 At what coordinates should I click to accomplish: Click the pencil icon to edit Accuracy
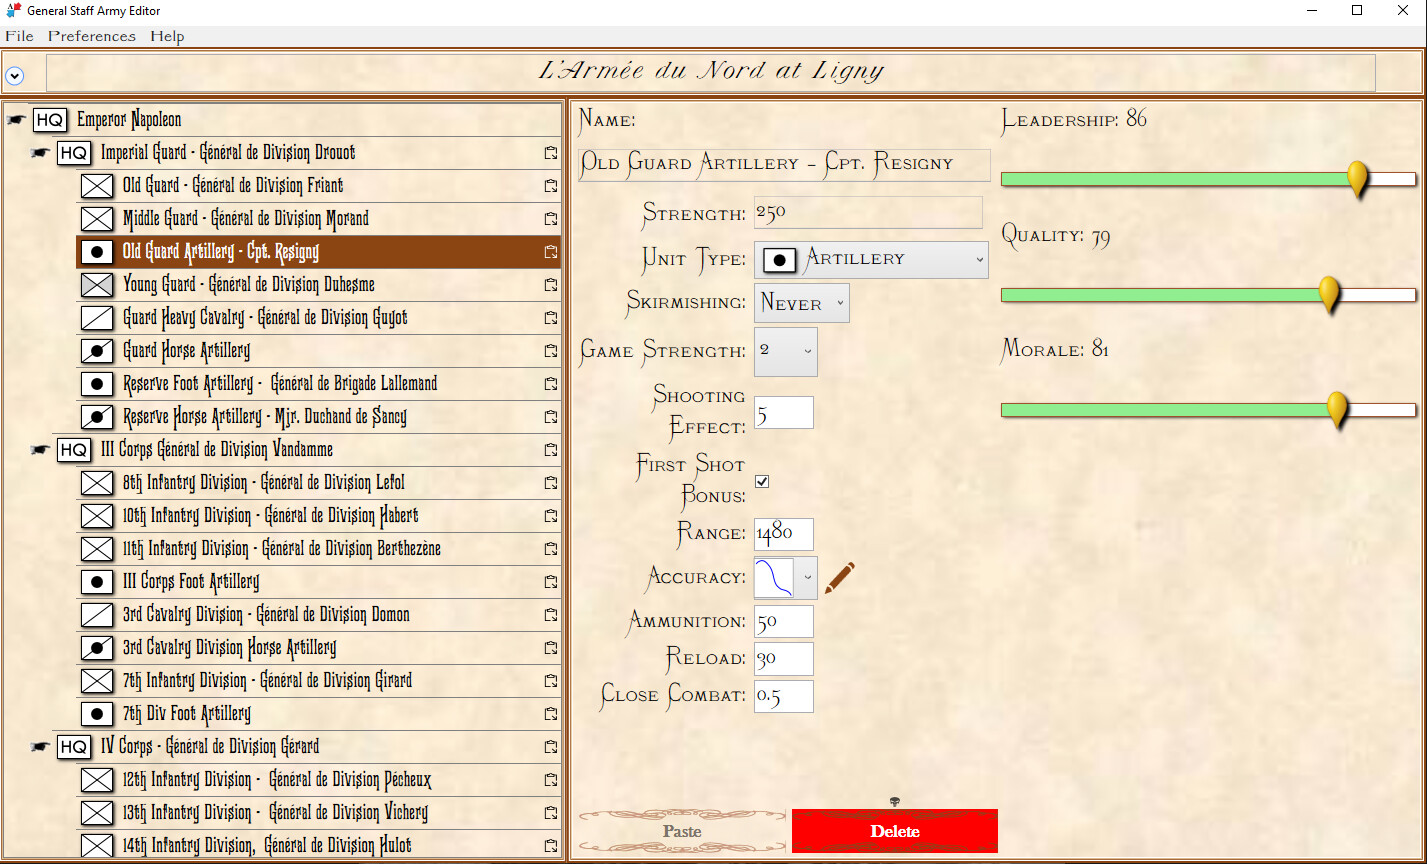click(x=840, y=577)
